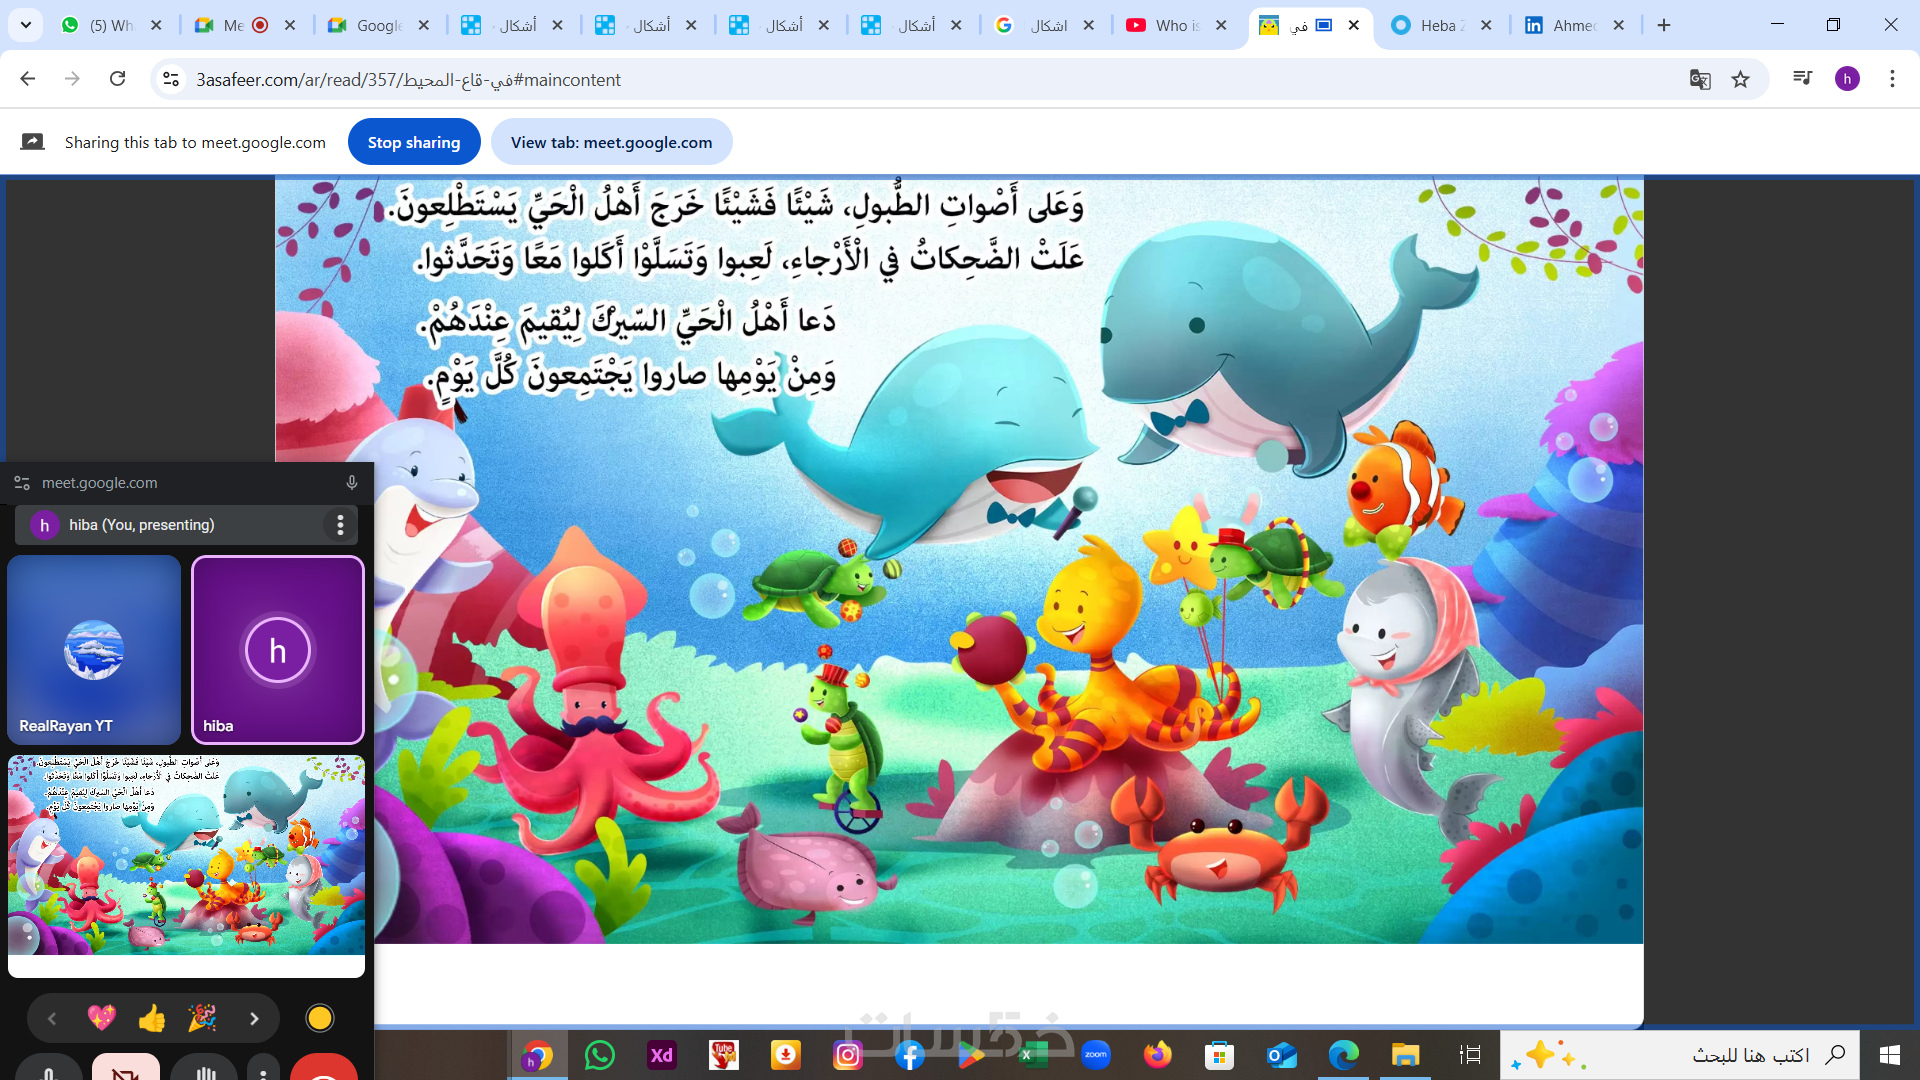
Task: Open the media control icon in Chrome toolbar
Action: [x=1802, y=79]
